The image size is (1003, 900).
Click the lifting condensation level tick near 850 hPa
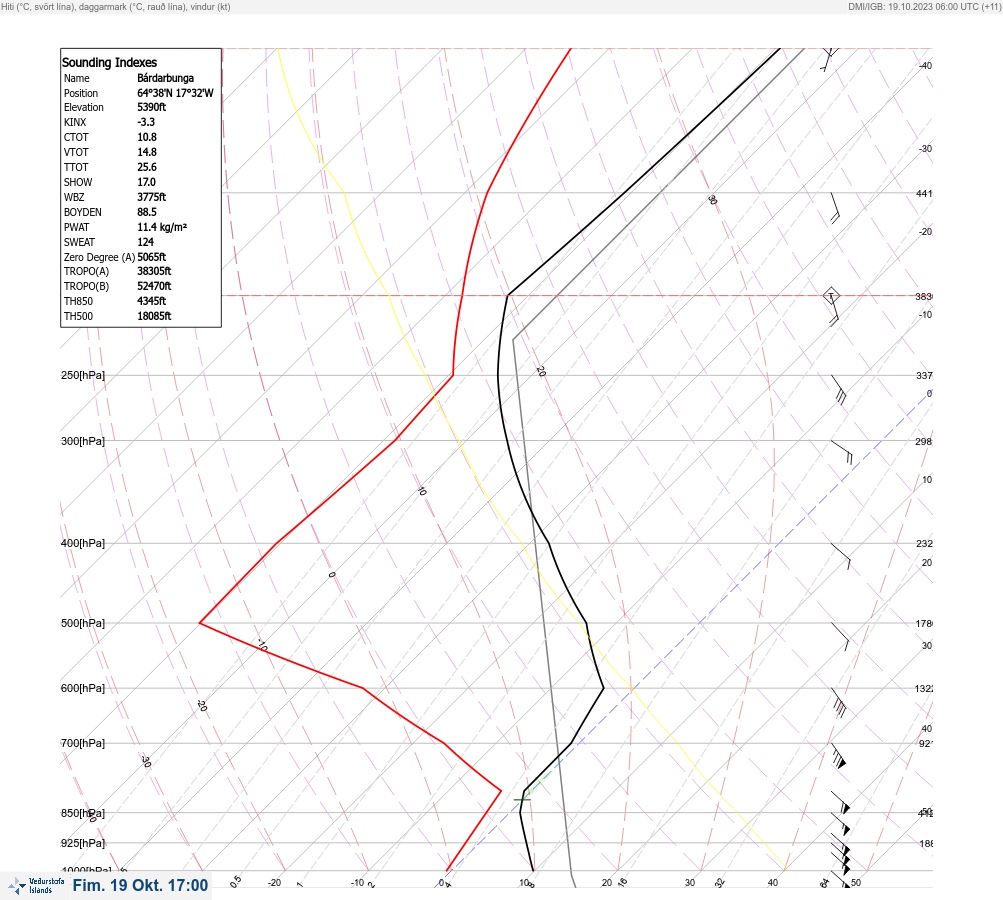pos(522,800)
